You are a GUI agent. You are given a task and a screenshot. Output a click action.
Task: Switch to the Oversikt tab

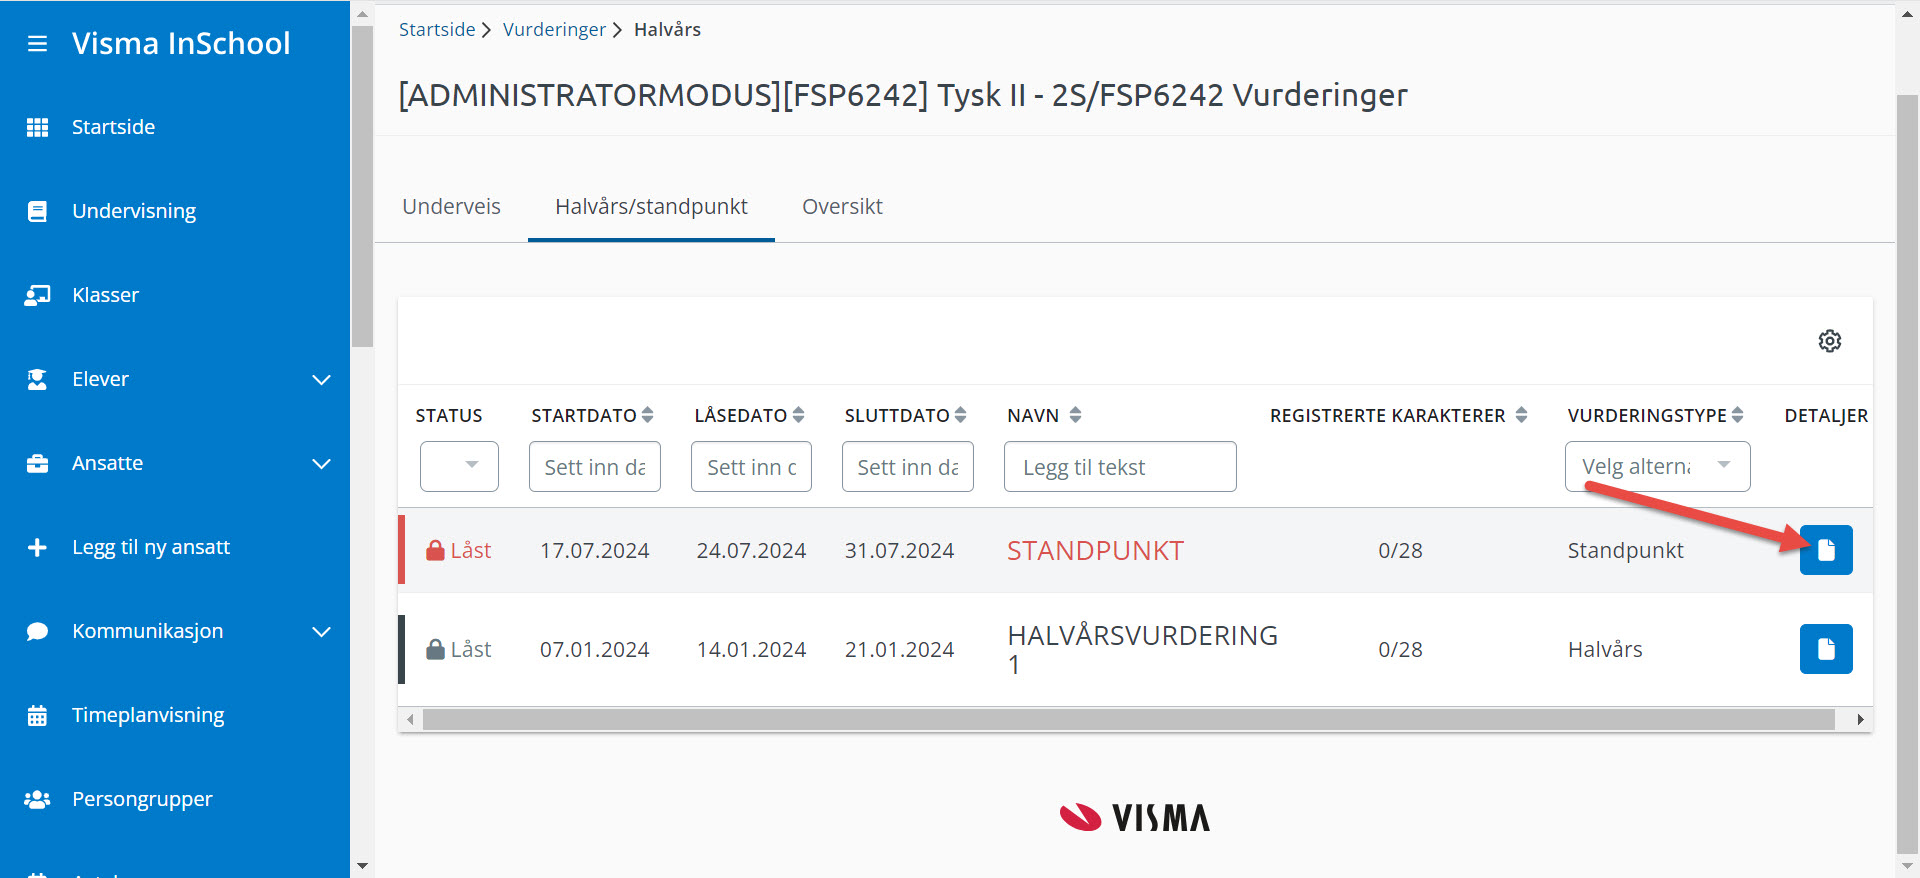[842, 207]
